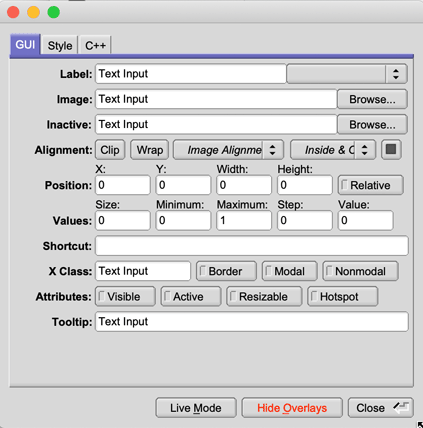Click the Width position field
Image resolution: width=423 pixels, height=428 pixels.
[244, 185]
